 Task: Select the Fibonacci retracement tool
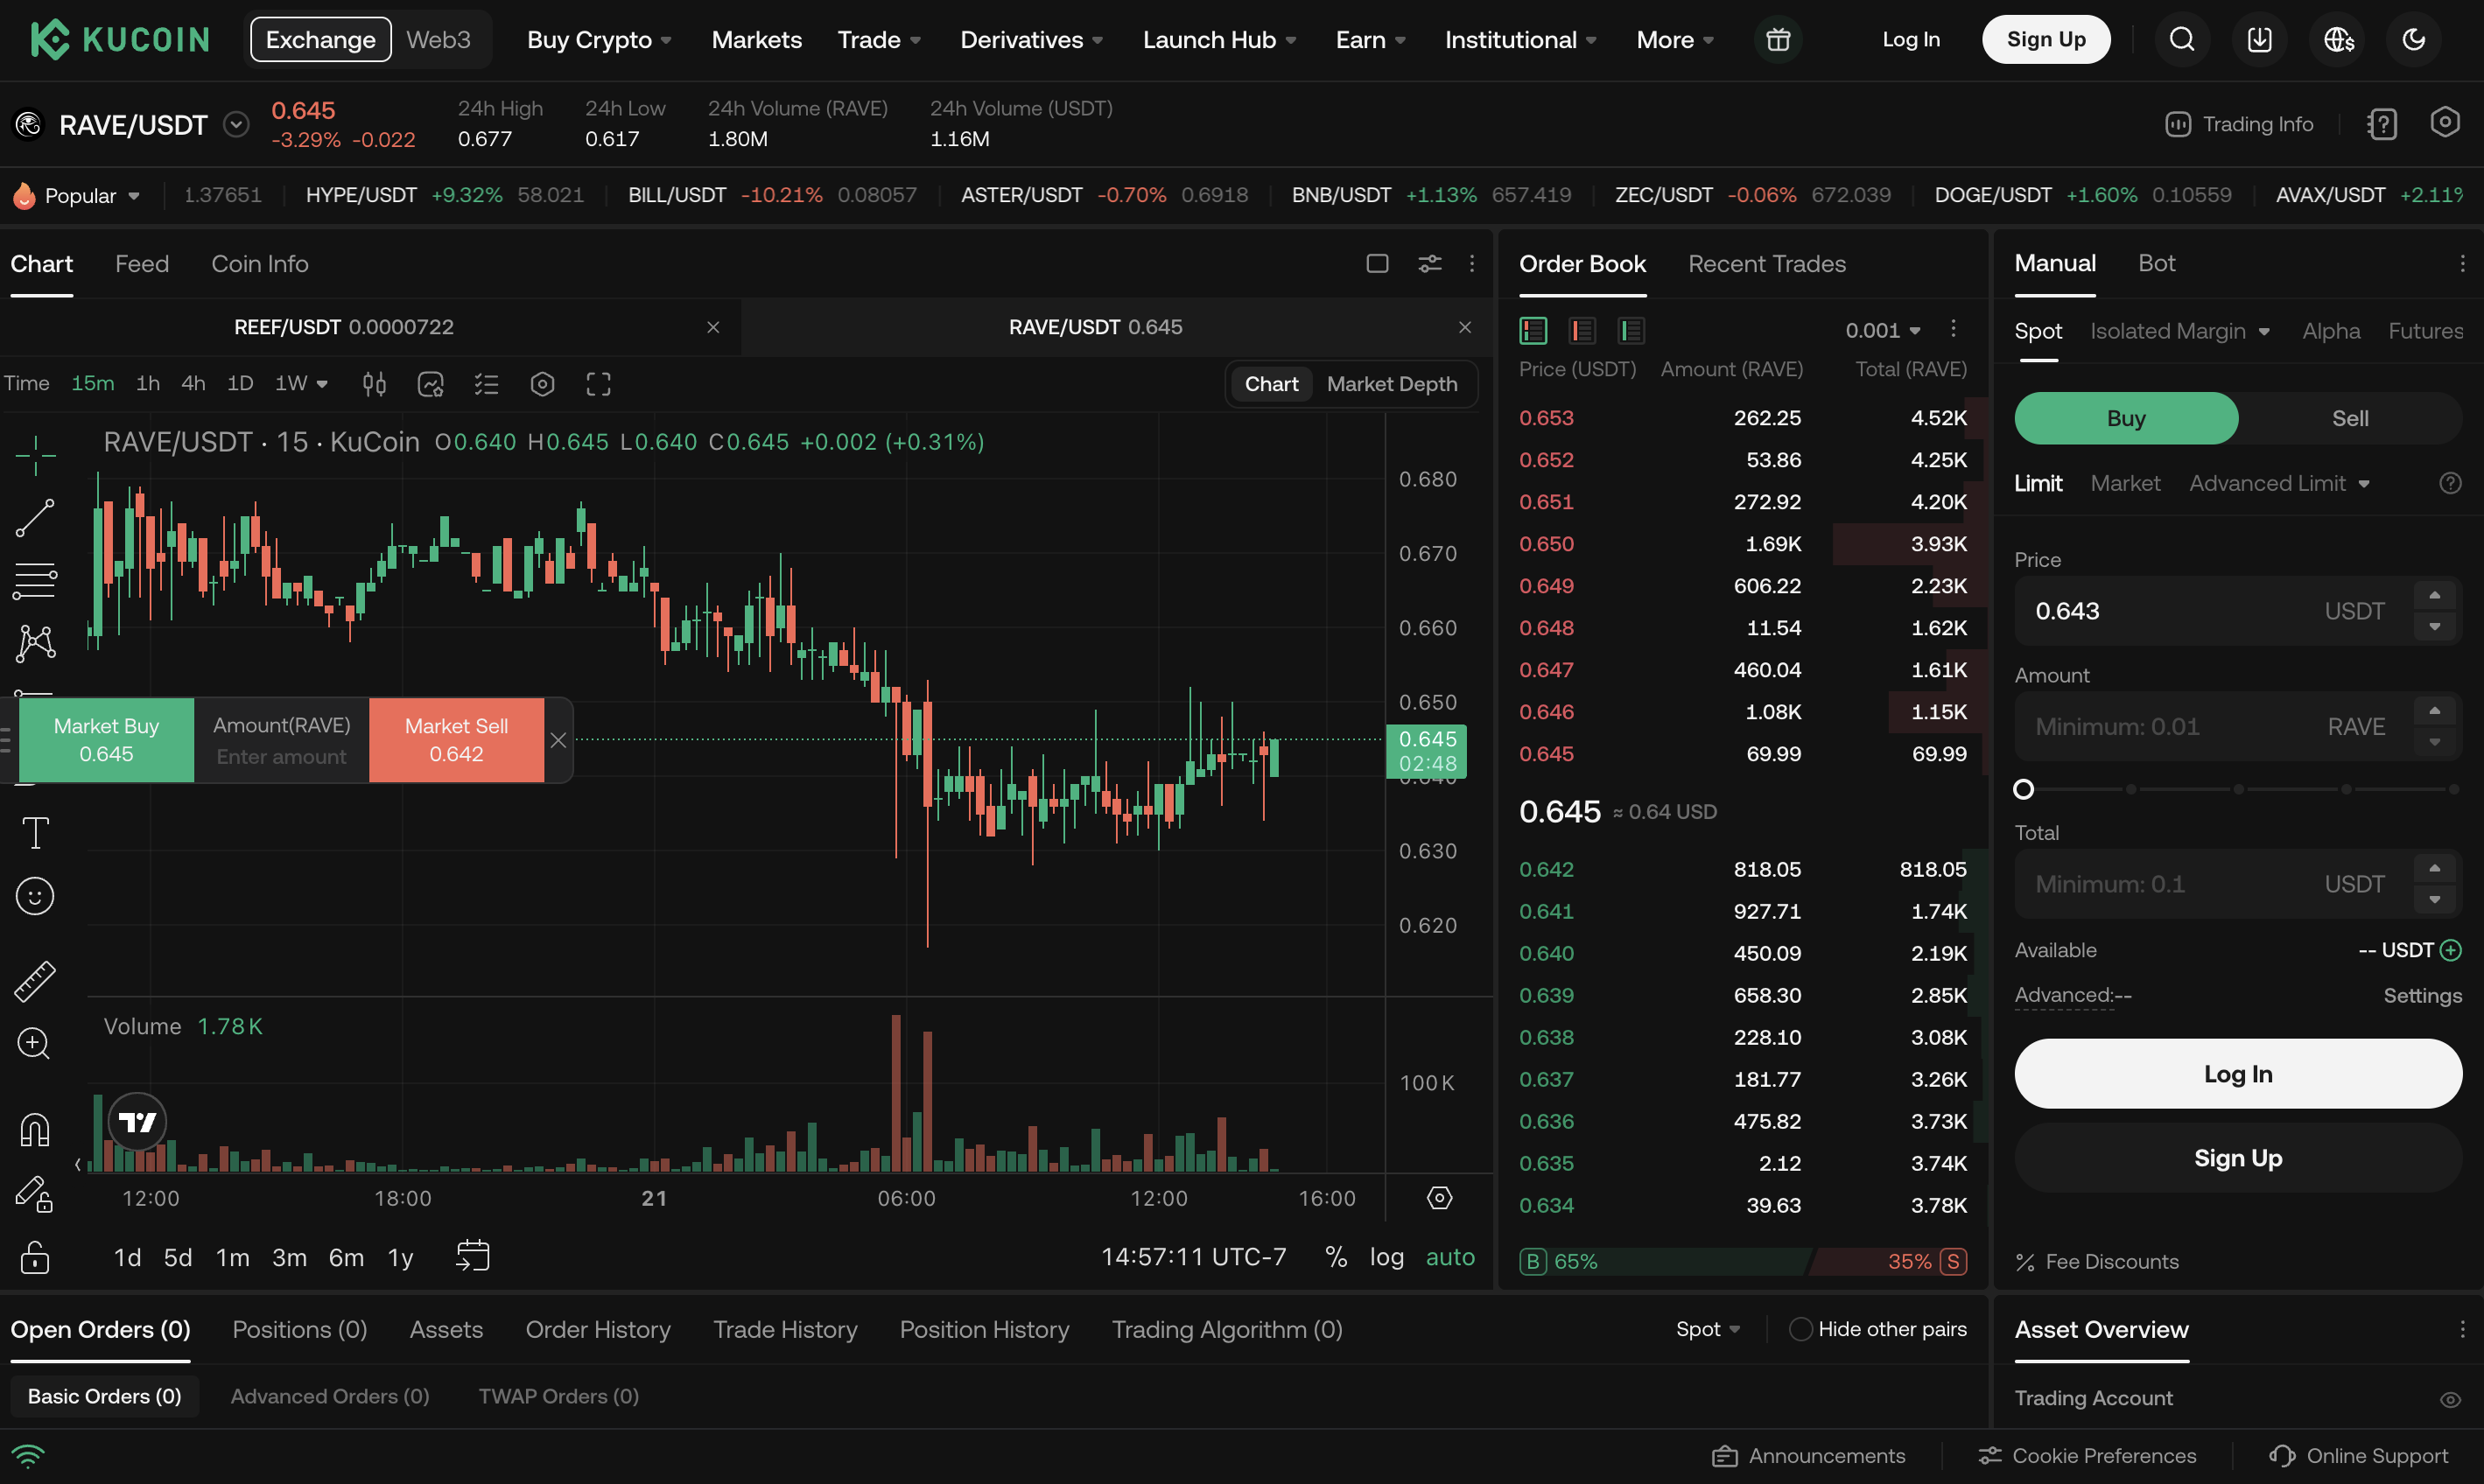(35, 581)
